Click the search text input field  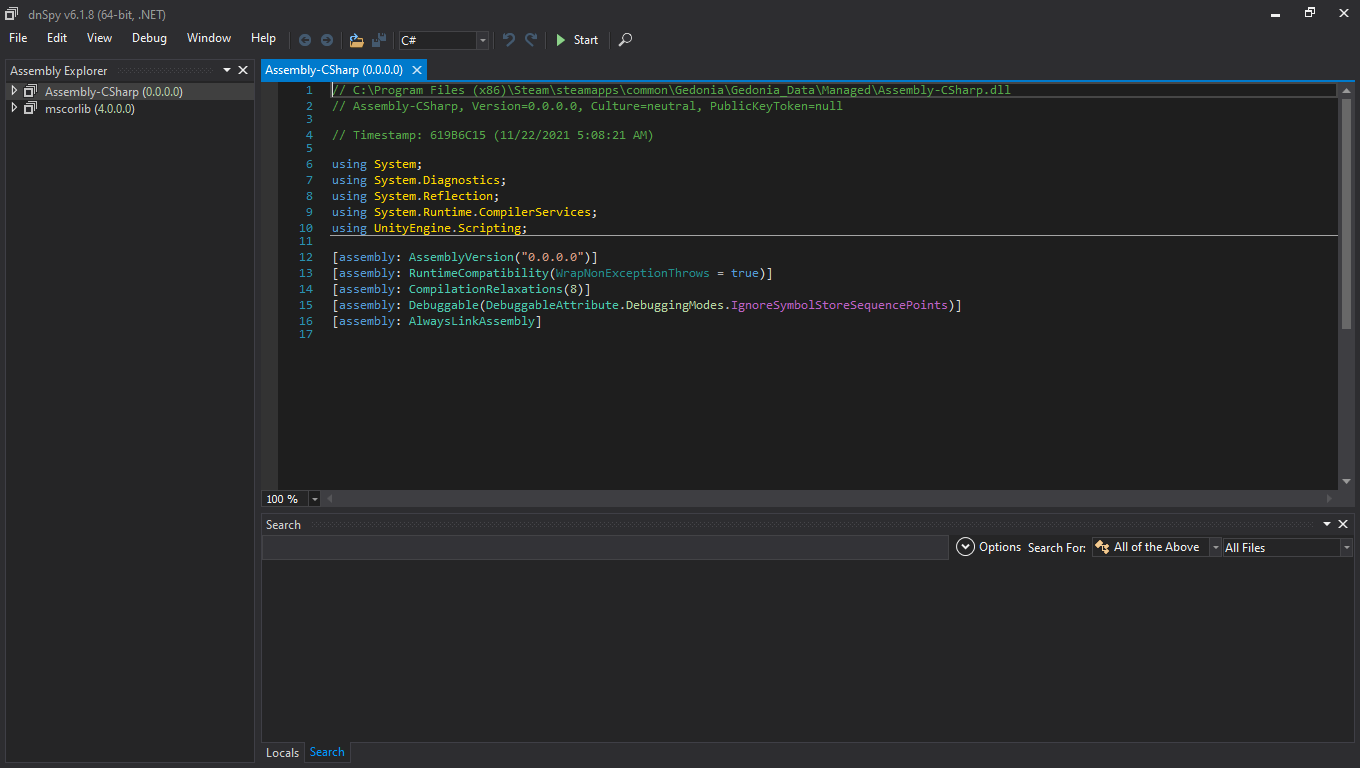pyautogui.click(x=604, y=547)
